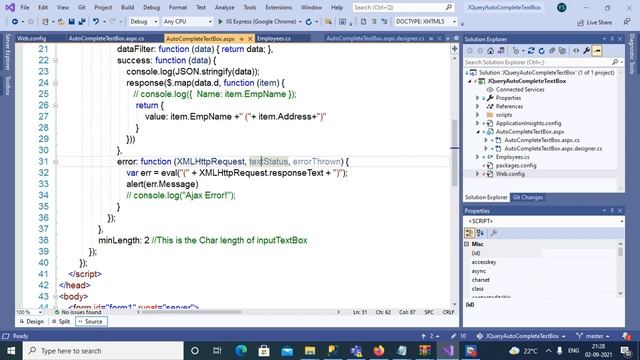Click the Source view button
The width and height of the screenshot is (640, 360).
tap(91, 322)
